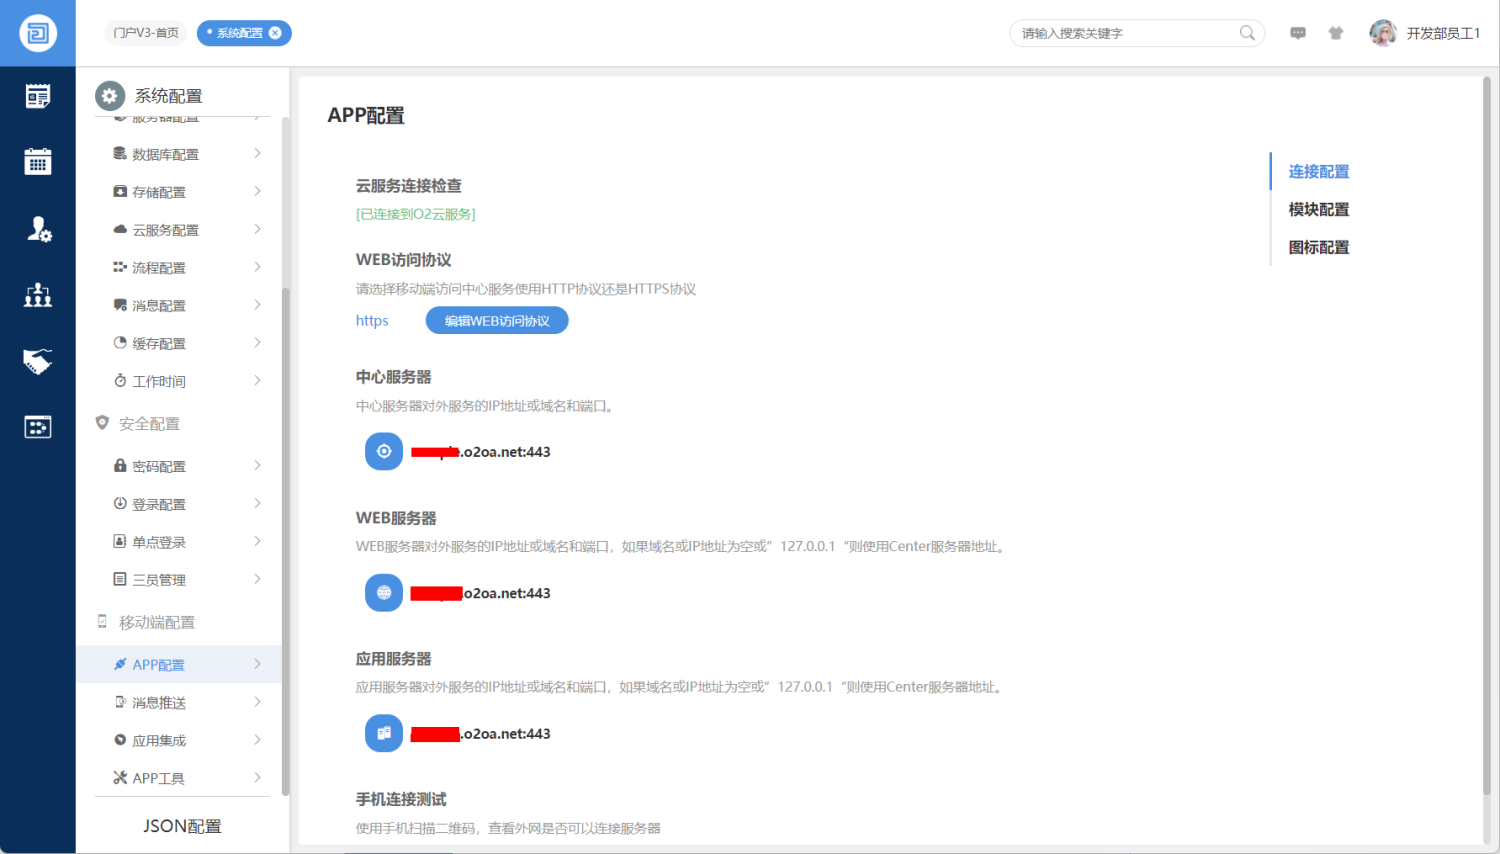Jump to the 模块配置 section
Screen dimensions: 1500x854
pos(1318,209)
